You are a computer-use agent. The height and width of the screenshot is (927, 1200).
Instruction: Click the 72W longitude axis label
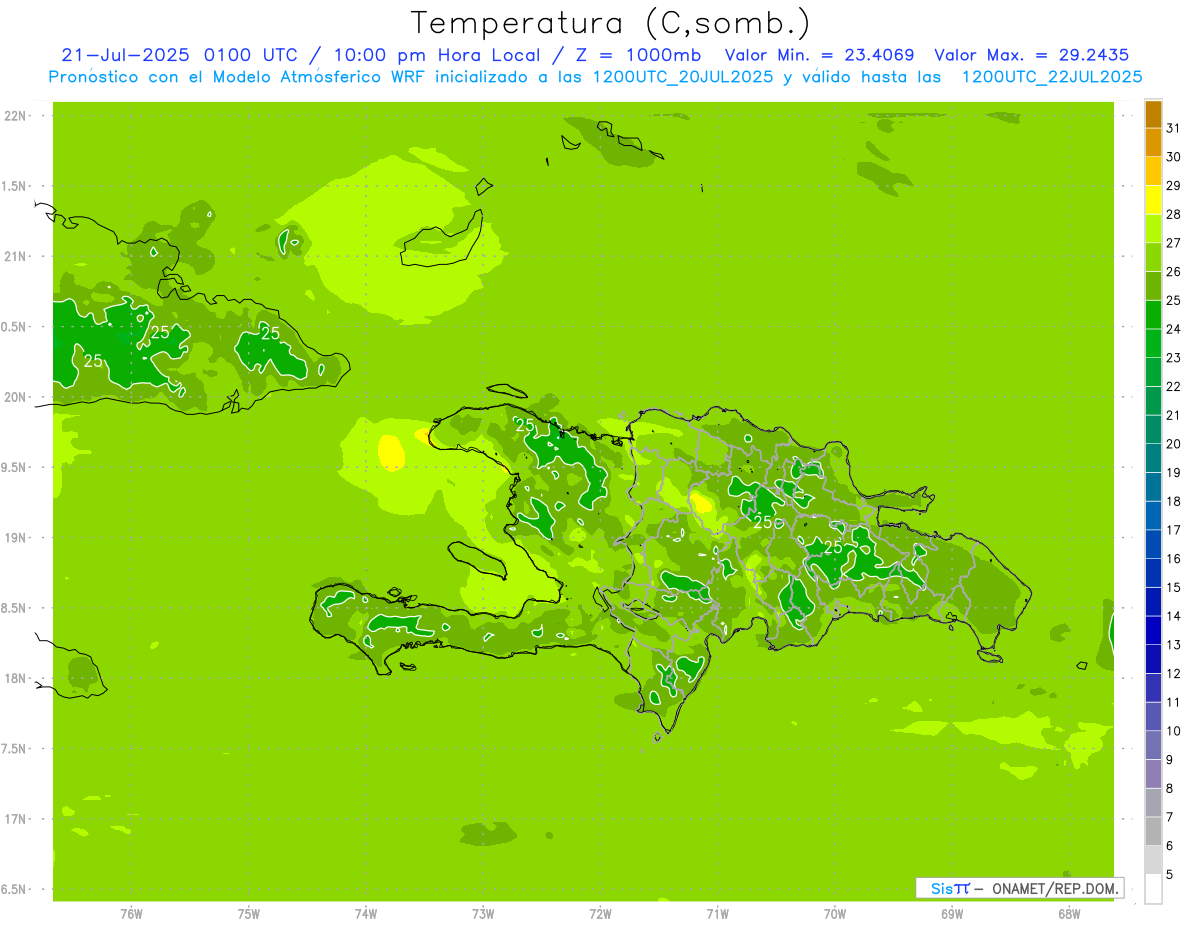coord(600,913)
